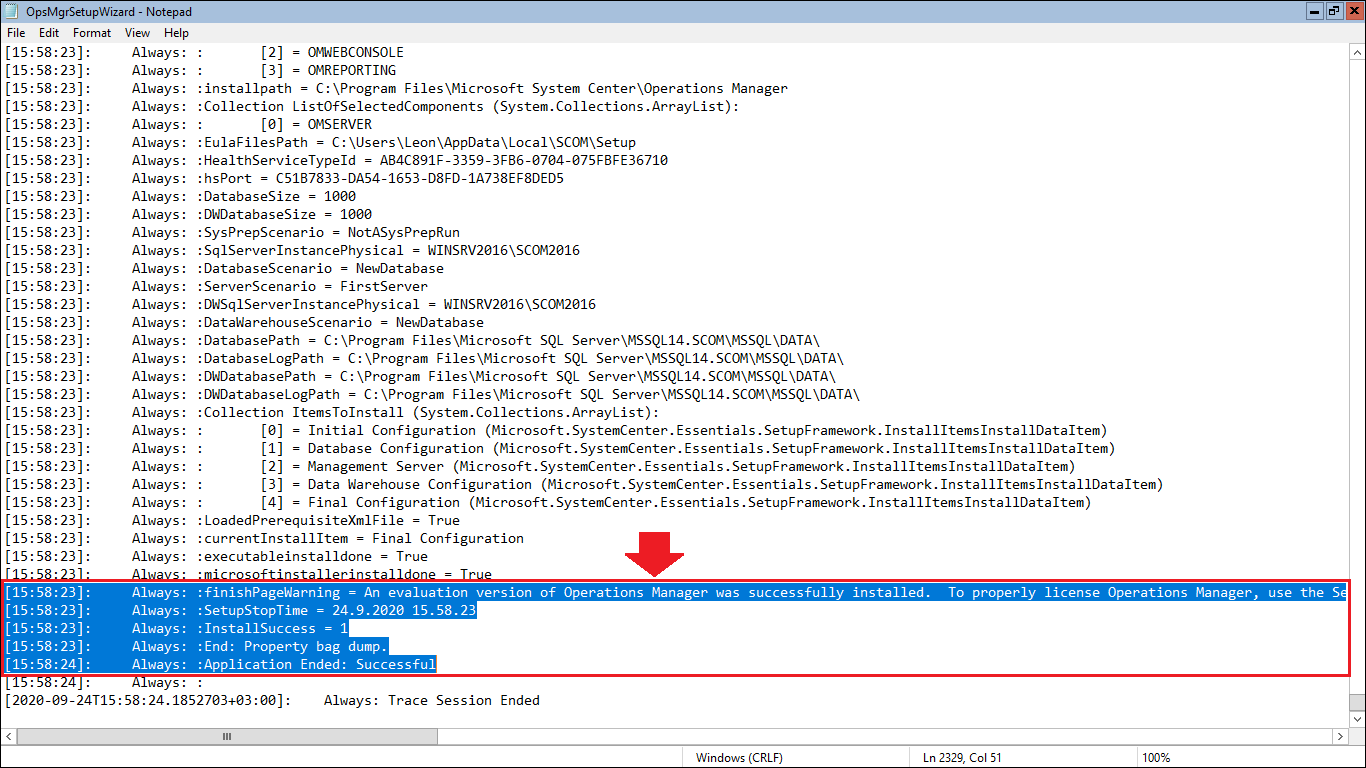
Task: Restore down the Notepad window
Action: point(1334,10)
